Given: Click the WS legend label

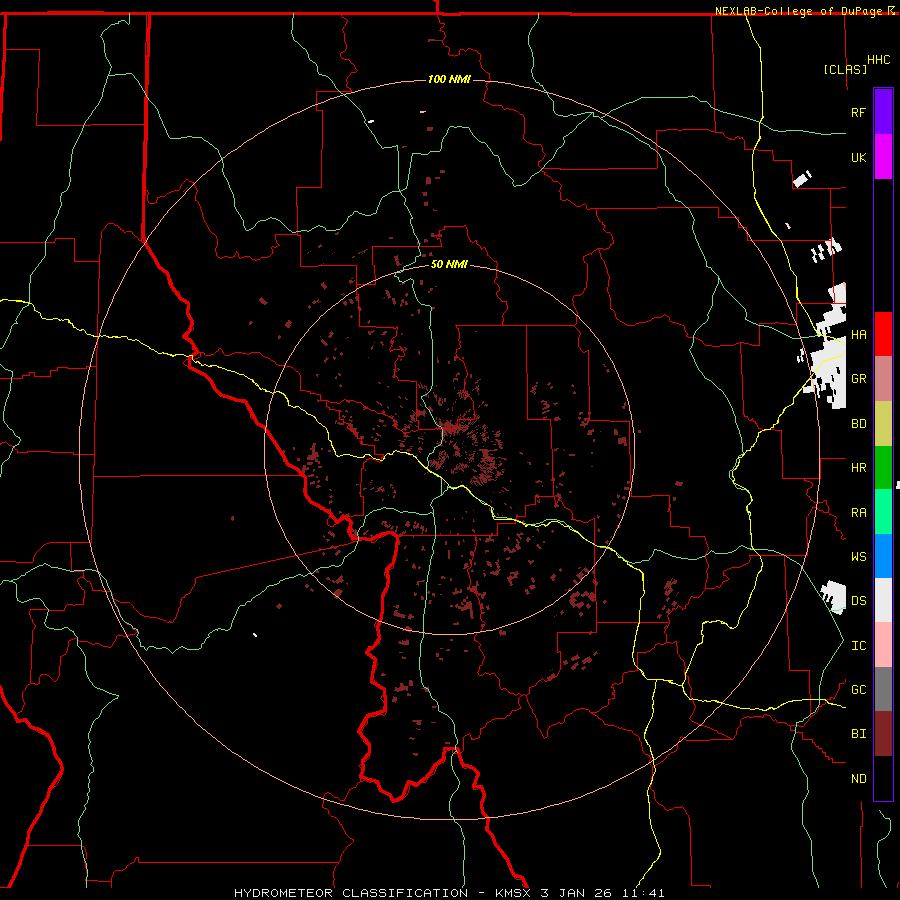Looking at the screenshot, I should (x=858, y=556).
